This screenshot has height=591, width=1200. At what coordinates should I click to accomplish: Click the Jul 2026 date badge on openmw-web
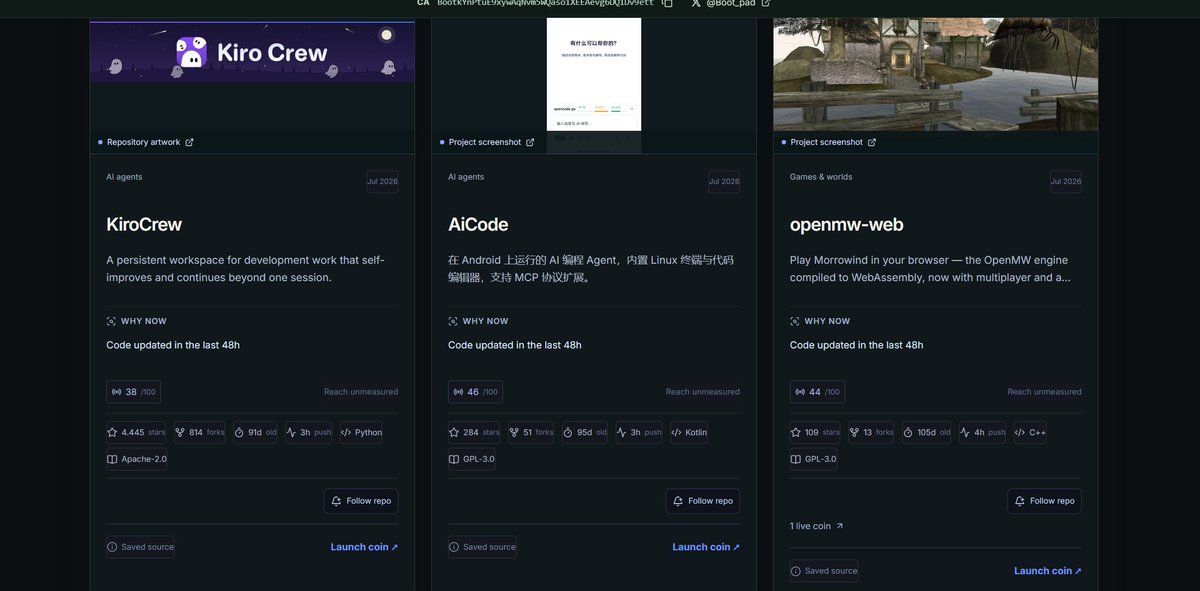(1066, 181)
